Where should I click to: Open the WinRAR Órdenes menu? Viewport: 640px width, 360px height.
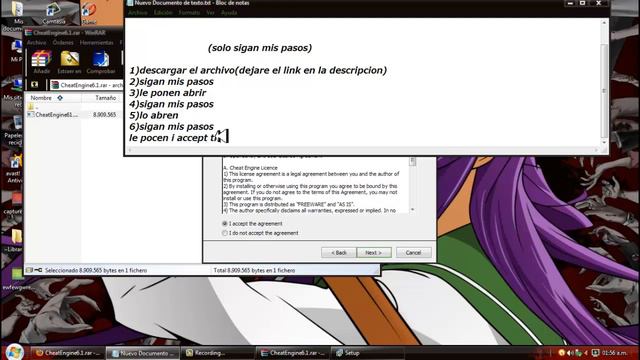tap(63, 42)
